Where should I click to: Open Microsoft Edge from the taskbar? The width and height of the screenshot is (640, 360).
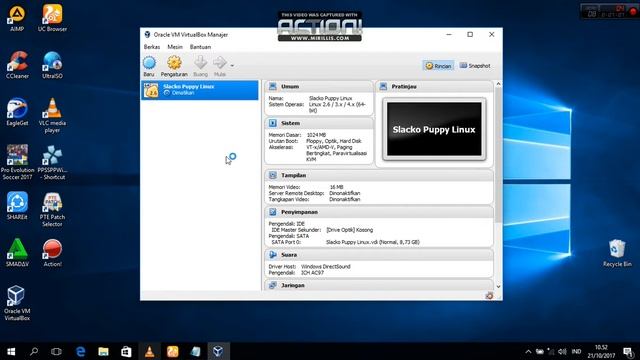pos(80,351)
